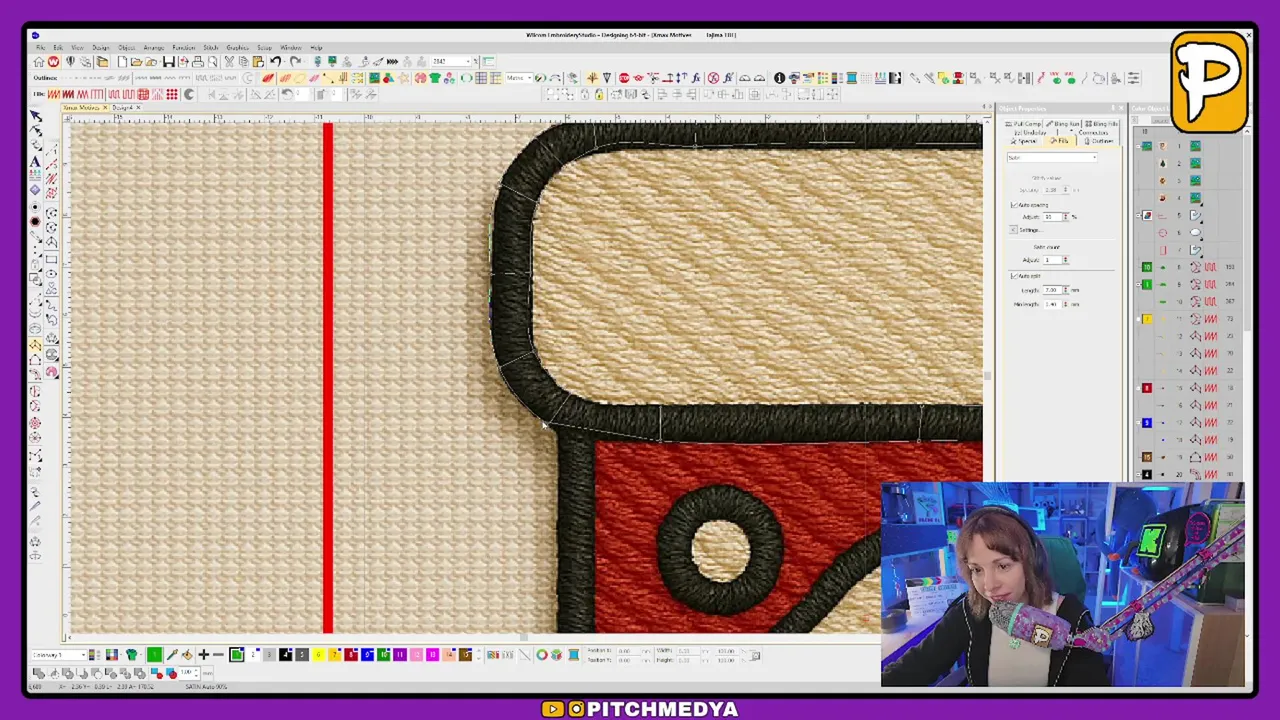Viewport: 1280px width, 720px height.
Task: Select yellow color 6 in palette
Action: [318, 655]
